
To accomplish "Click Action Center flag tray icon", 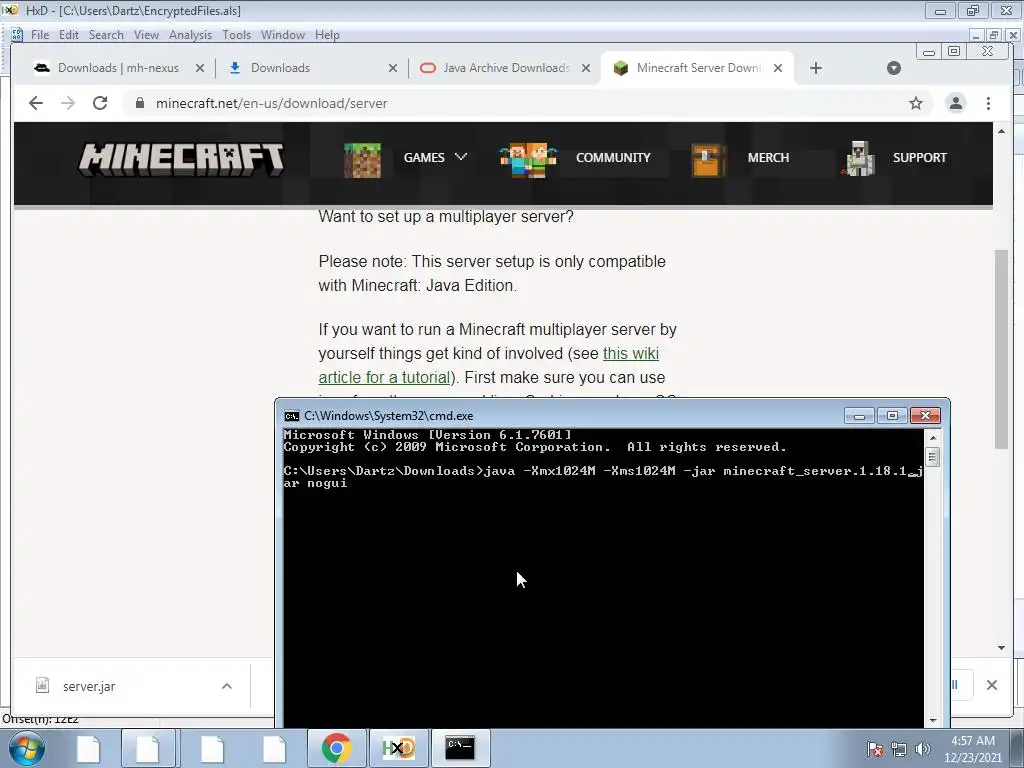I will (875, 749).
